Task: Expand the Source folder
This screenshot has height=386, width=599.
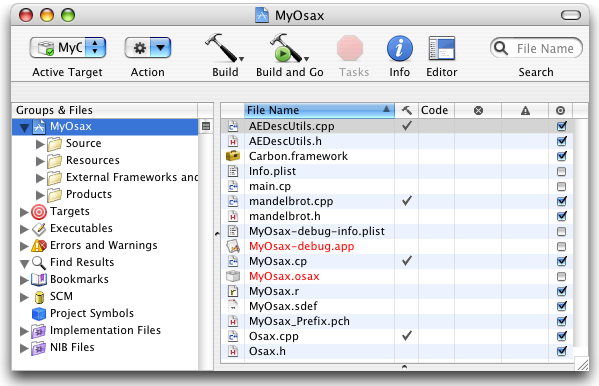Action: coord(40,144)
